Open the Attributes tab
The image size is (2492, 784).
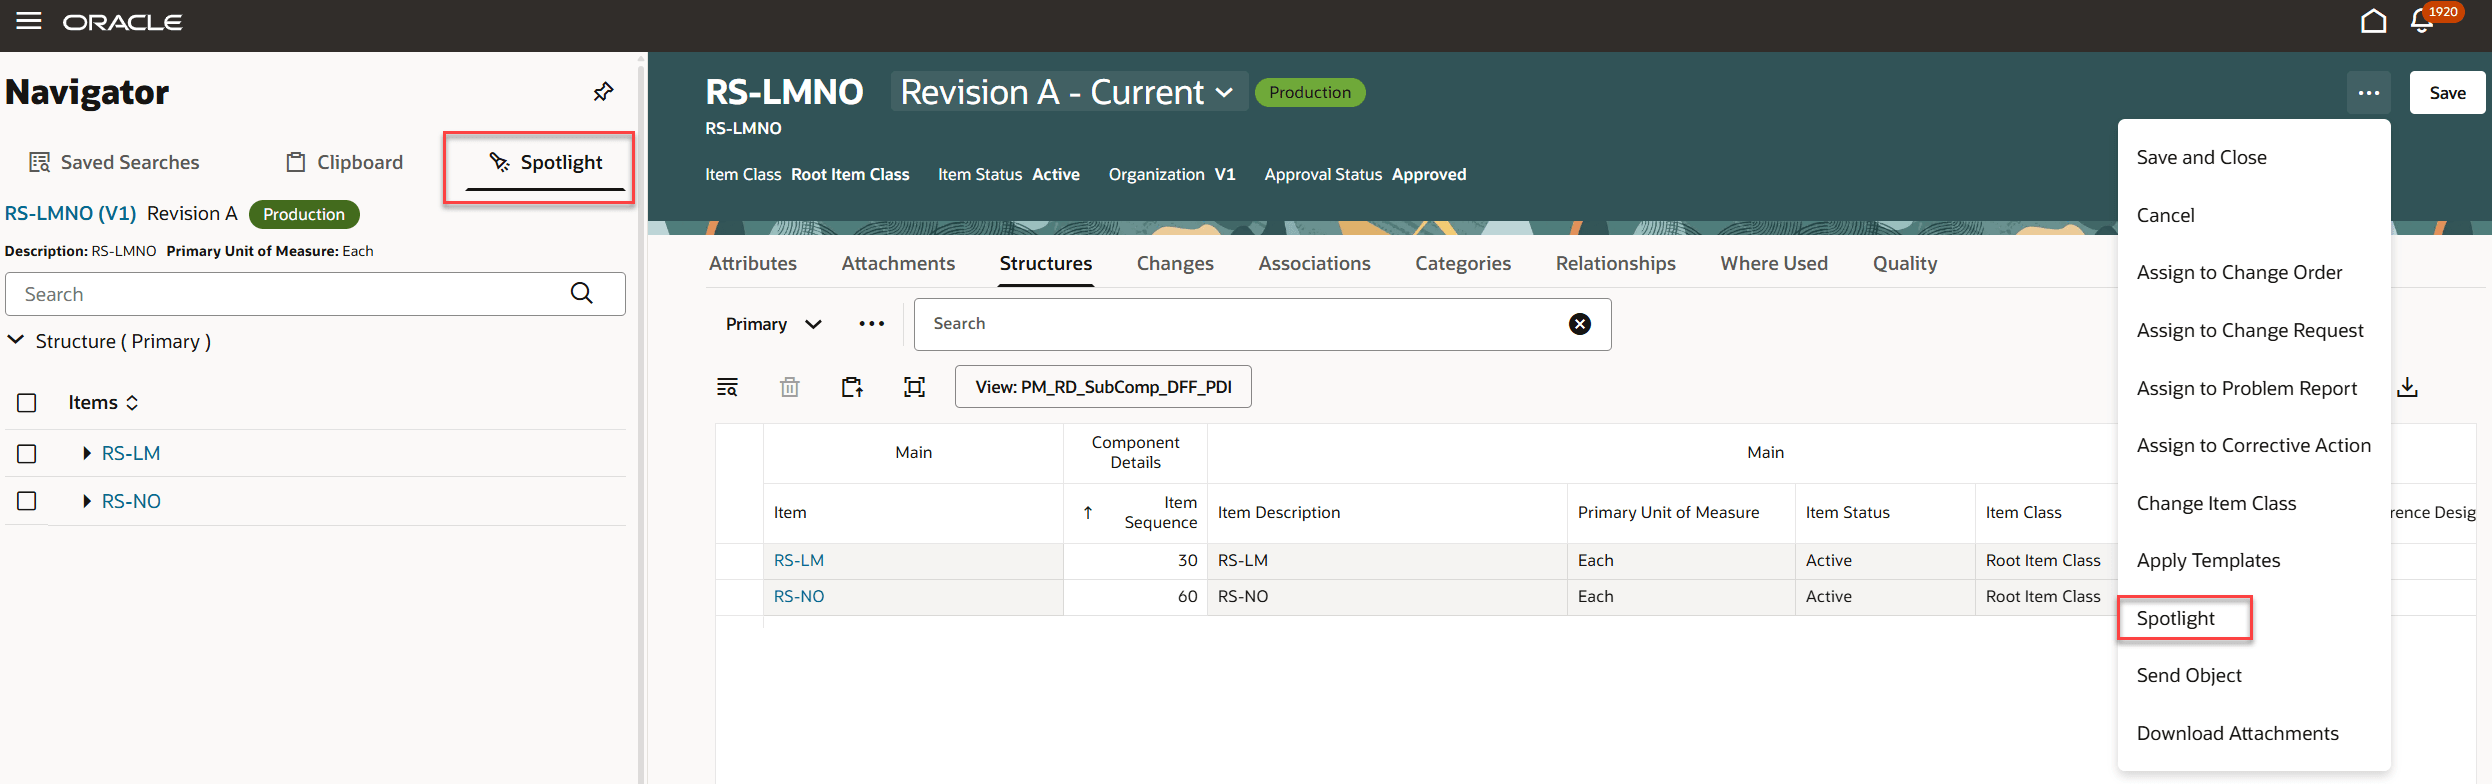753,263
